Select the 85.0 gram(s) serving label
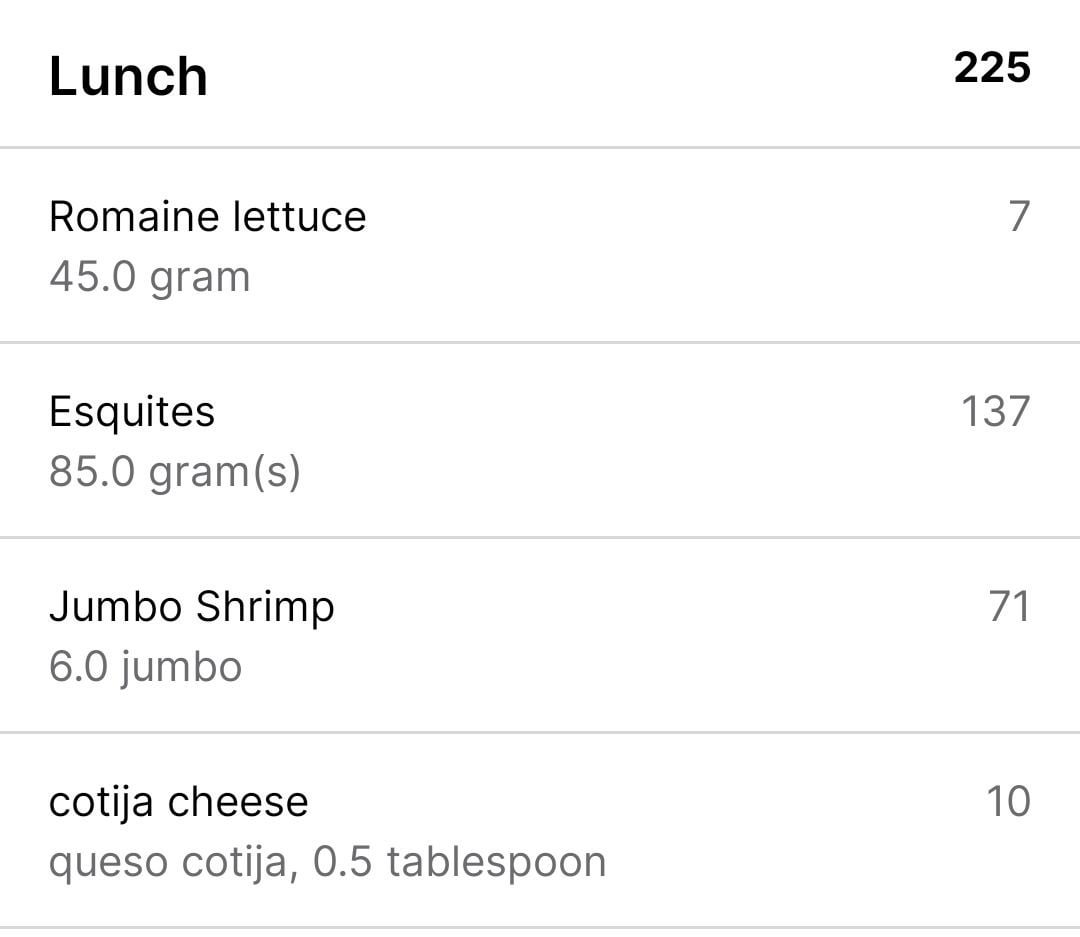The height and width of the screenshot is (937, 1080). click(175, 473)
